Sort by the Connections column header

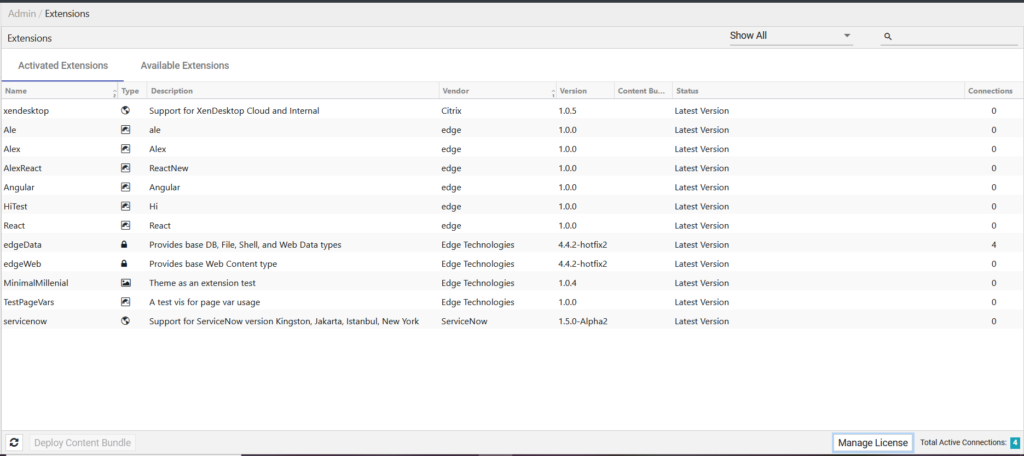[993, 91]
